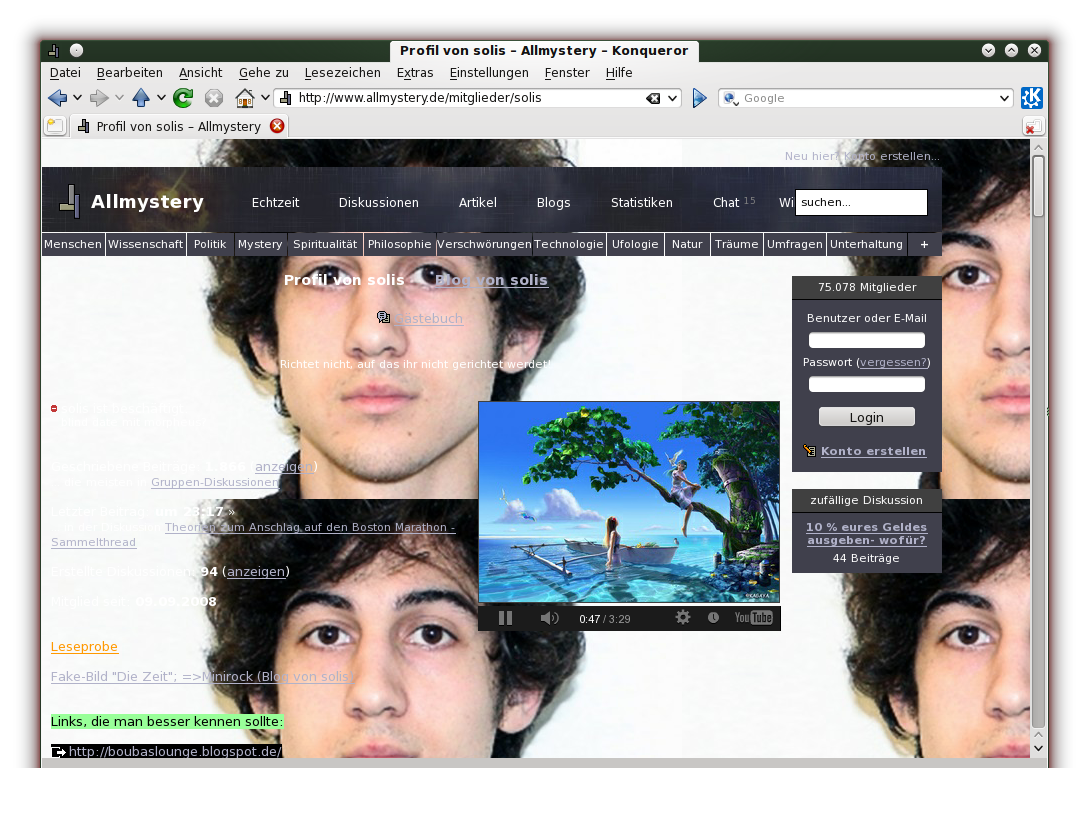This screenshot has width=1089, height=823.
Task: Click the video picture to pause
Action: tap(629, 501)
